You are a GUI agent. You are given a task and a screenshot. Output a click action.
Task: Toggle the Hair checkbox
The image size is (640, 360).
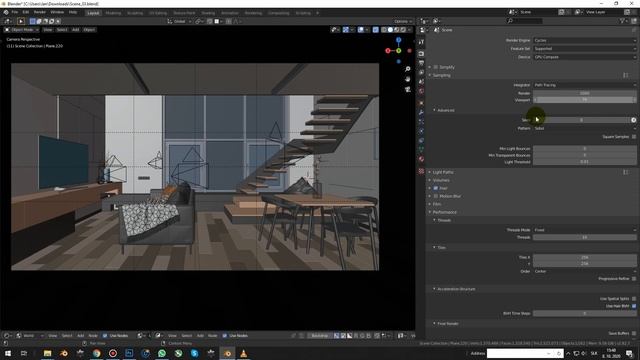(436, 188)
